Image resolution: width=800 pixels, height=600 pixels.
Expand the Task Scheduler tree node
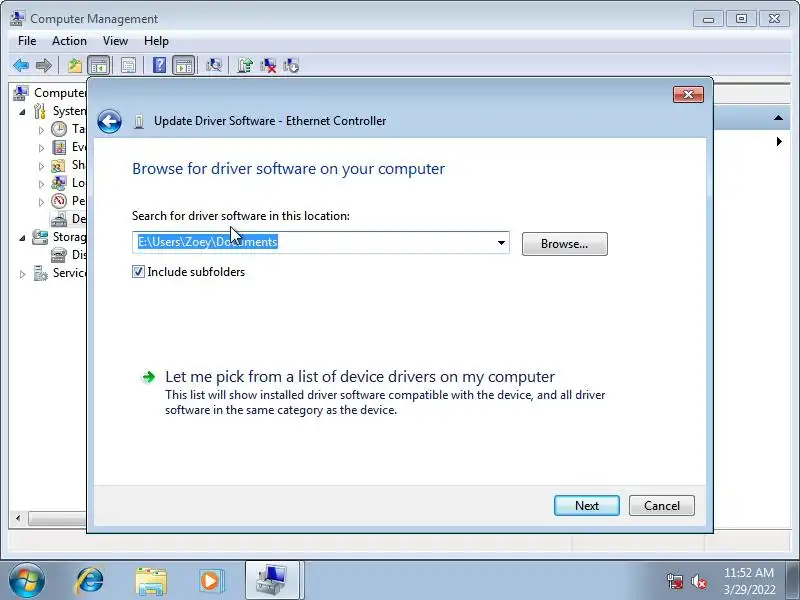[41, 130]
